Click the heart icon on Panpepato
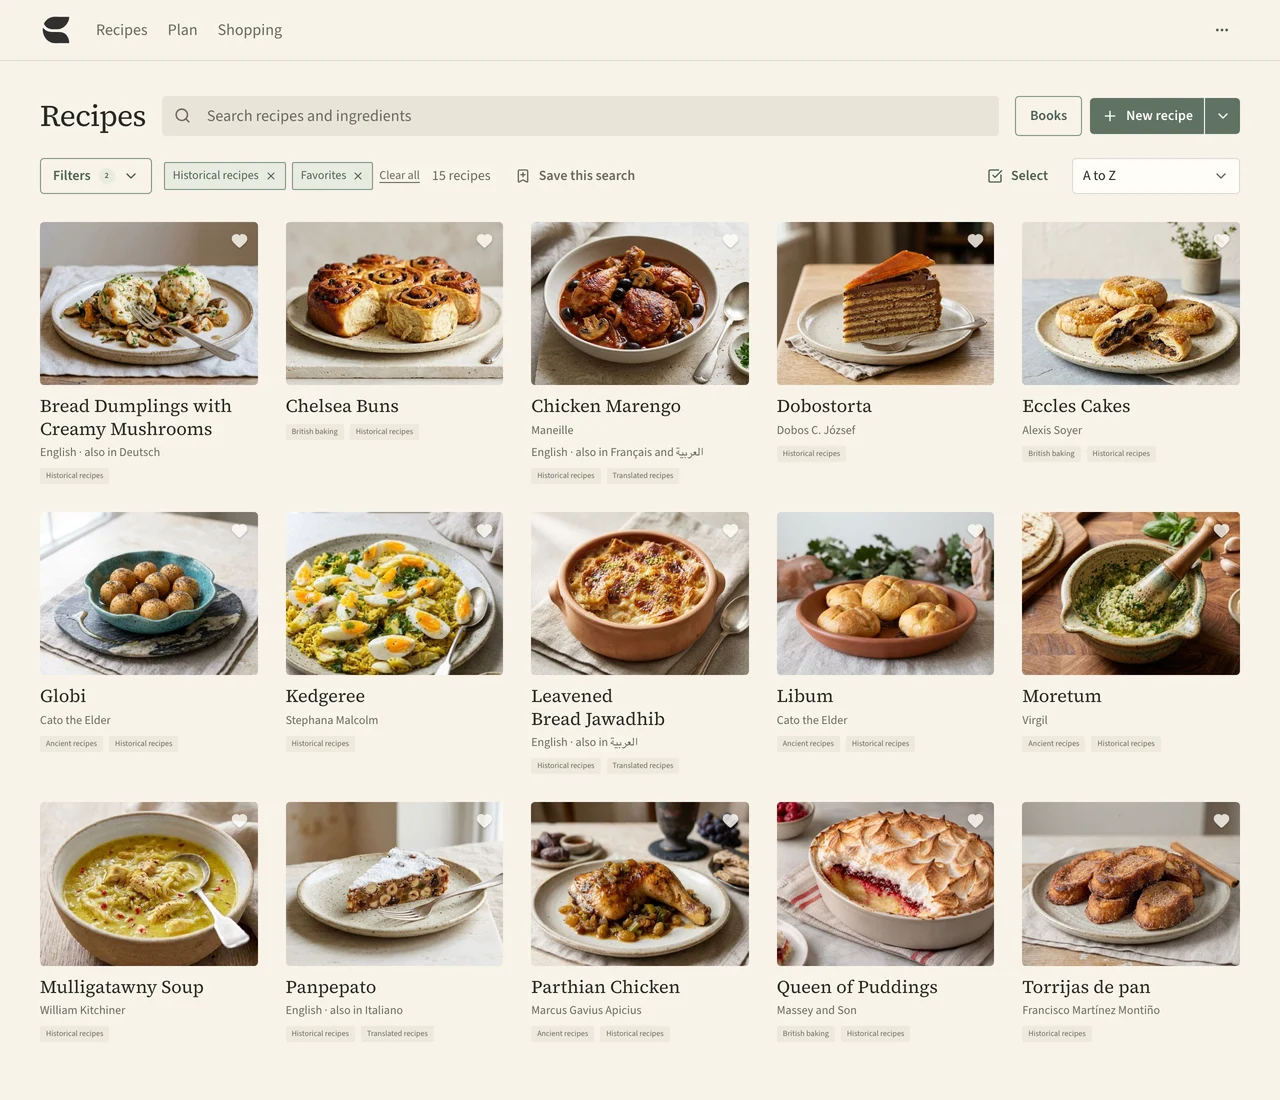The height and width of the screenshot is (1100, 1280). pos(484,821)
